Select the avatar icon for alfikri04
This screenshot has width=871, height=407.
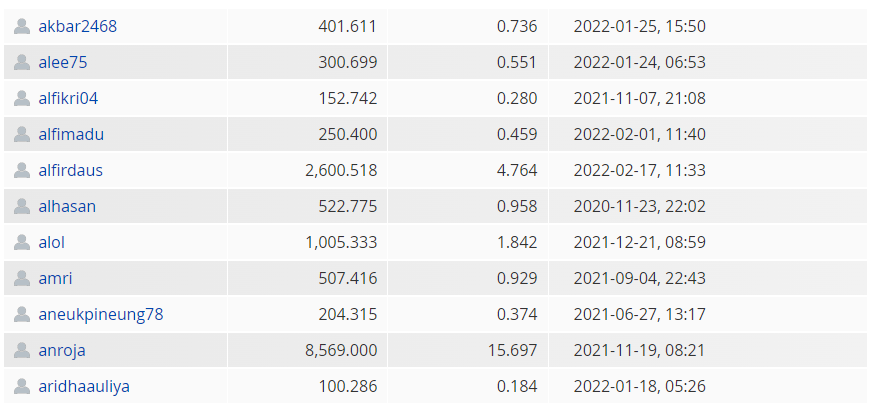22,98
